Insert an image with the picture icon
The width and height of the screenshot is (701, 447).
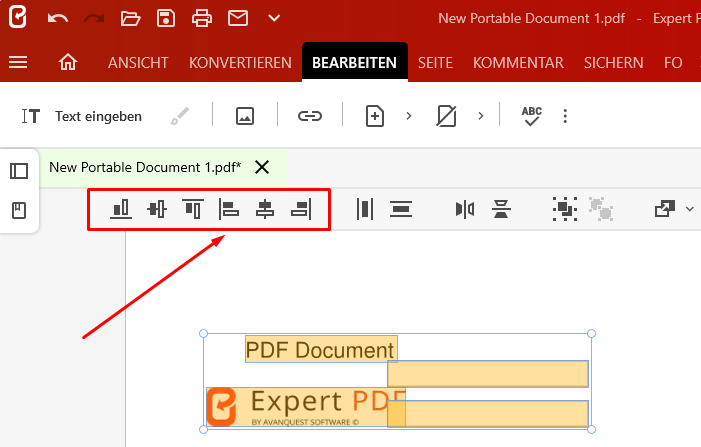(245, 116)
